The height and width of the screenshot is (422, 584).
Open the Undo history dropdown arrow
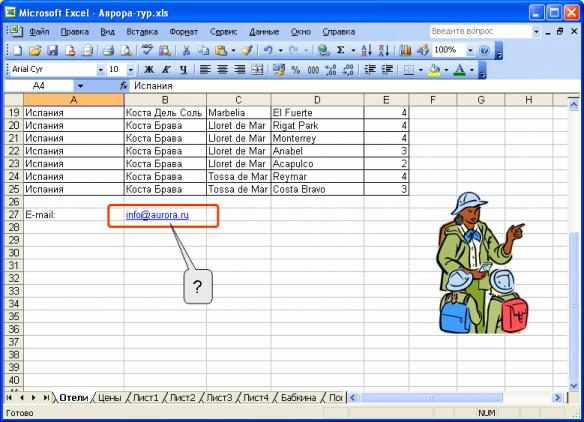click(x=280, y=50)
